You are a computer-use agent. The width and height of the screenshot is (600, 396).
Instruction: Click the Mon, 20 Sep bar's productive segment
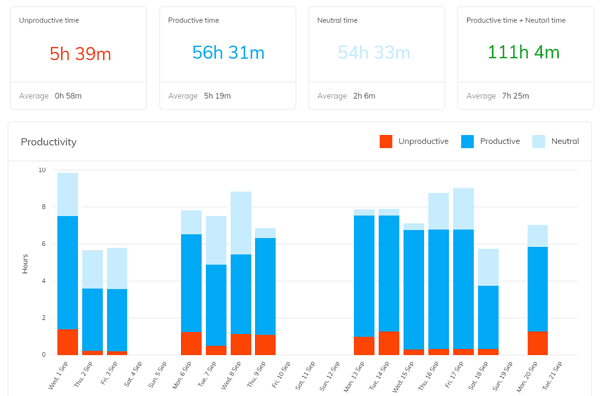pyautogui.click(x=538, y=289)
